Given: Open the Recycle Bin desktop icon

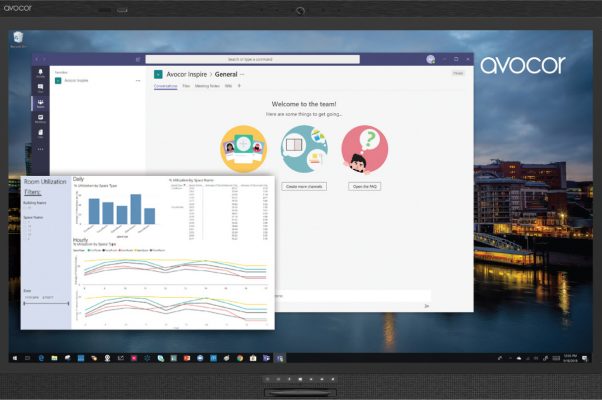Looking at the screenshot, I should click(18, 40).
